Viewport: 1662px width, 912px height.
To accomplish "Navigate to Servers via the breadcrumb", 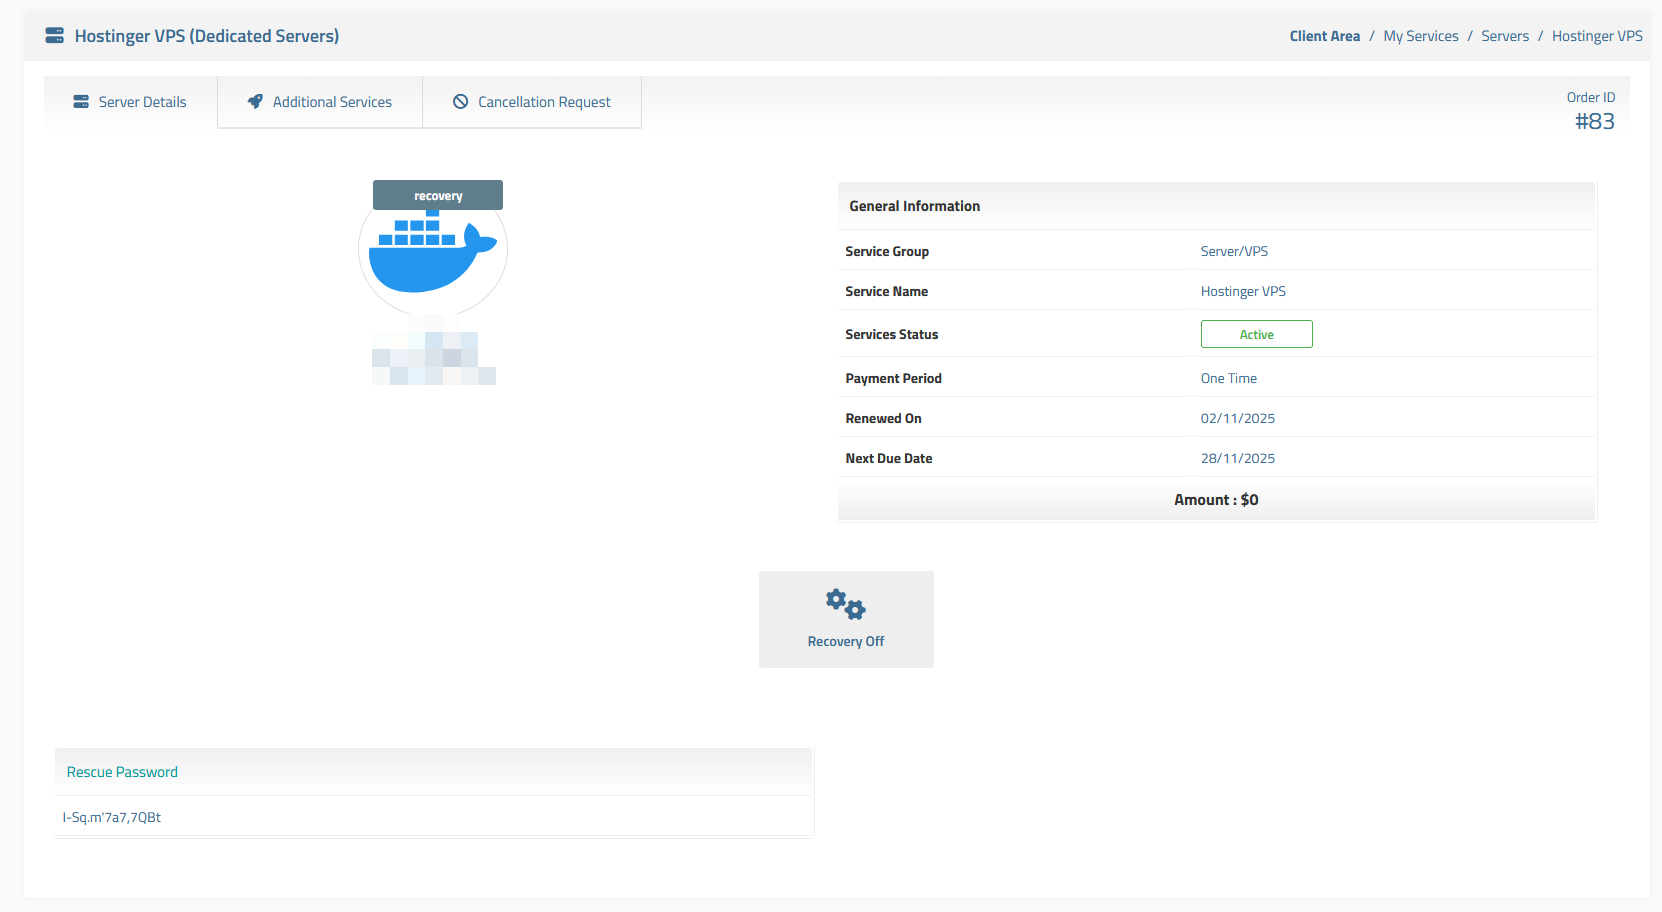I will 1504,35.
